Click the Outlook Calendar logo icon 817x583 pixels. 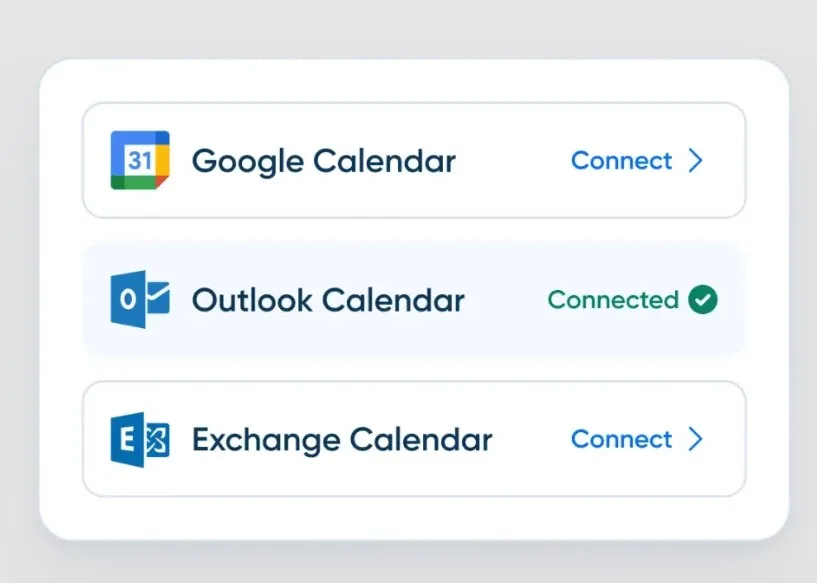point(140,299)
